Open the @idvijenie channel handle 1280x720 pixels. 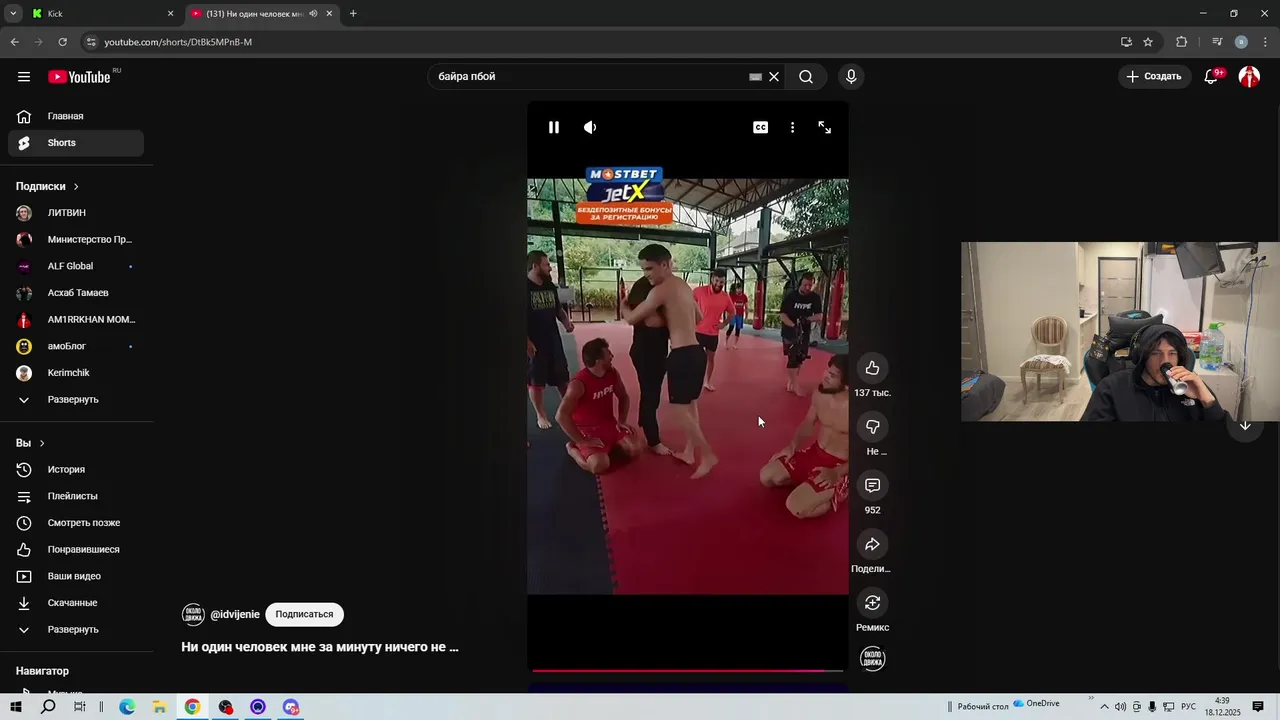point(235,614)
